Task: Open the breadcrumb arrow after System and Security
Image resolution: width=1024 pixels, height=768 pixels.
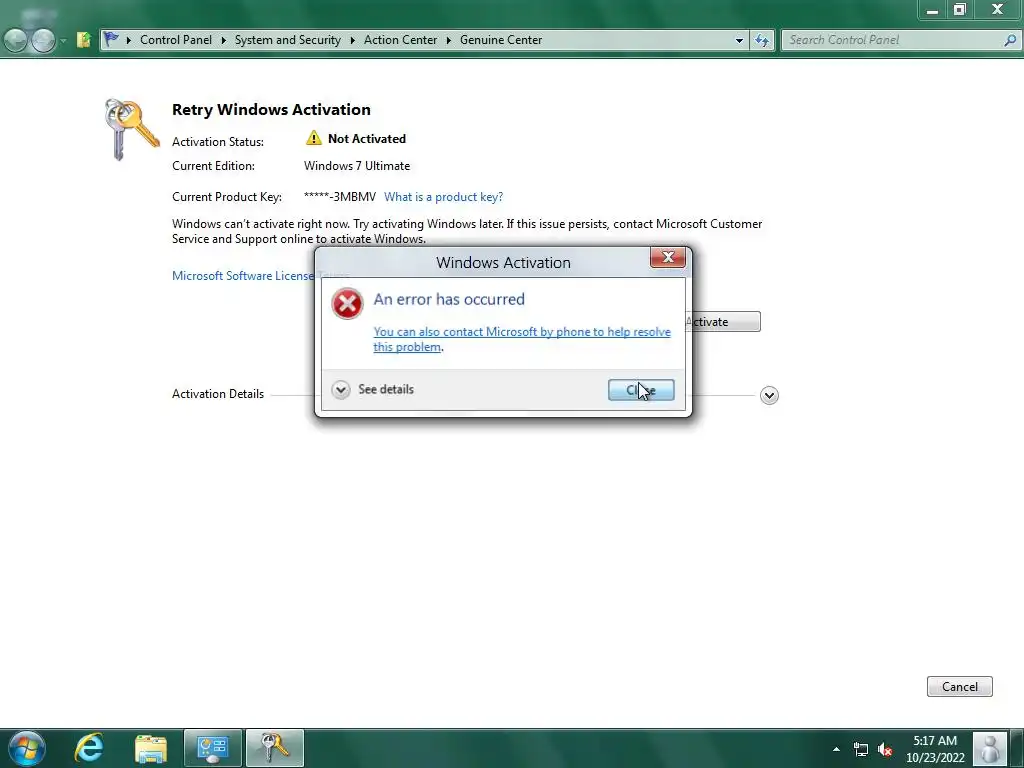Action: 353,40
